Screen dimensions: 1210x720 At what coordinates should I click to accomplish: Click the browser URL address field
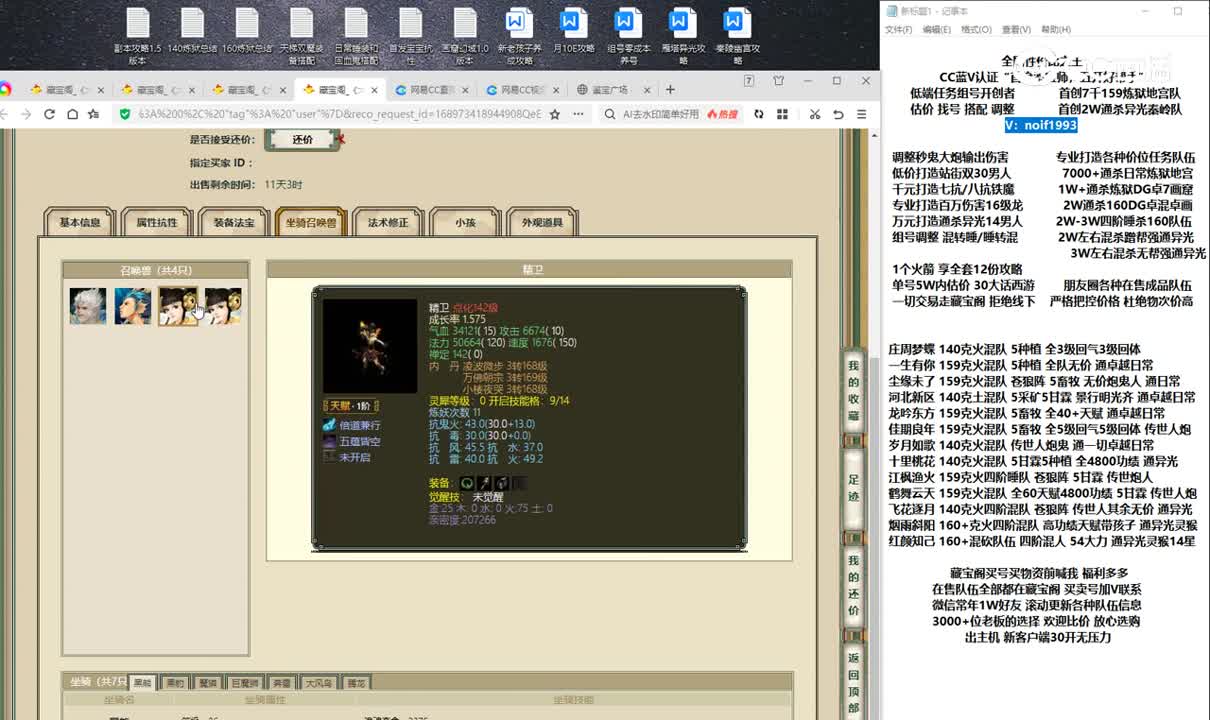tap(340, 114)
